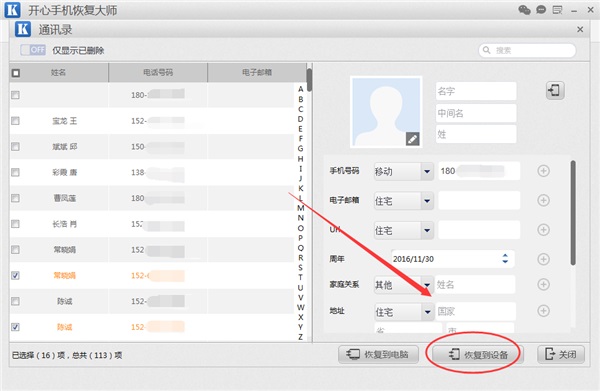Select the black 陈诚 contact row name
Viewport: 600px width, 391px height.
click(65, 301)
